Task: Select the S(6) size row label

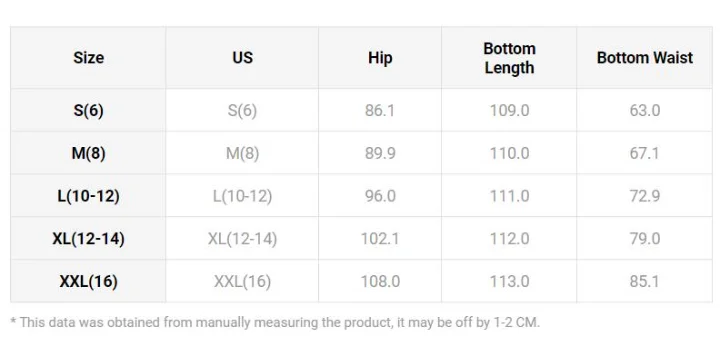Action: (x=88, y=110)
